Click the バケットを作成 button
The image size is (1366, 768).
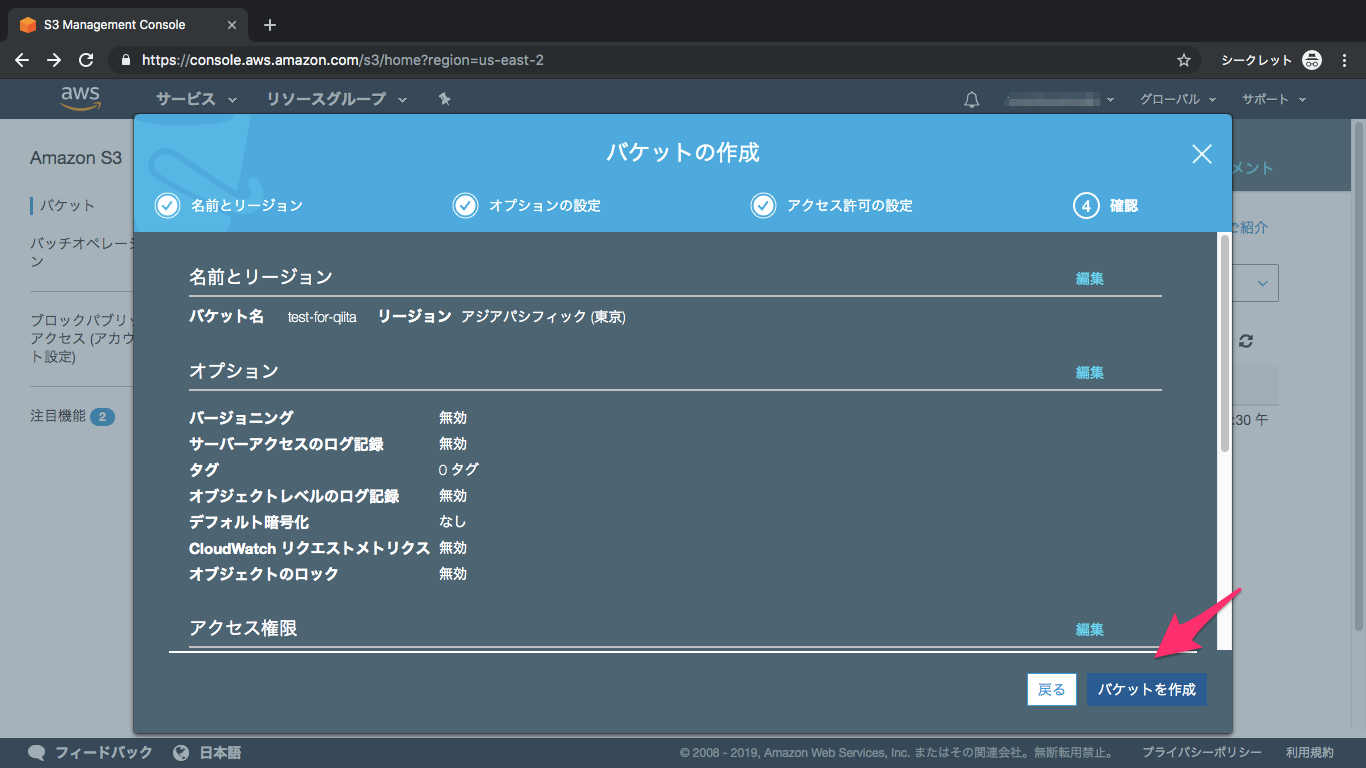click(x=1147, y=689)
